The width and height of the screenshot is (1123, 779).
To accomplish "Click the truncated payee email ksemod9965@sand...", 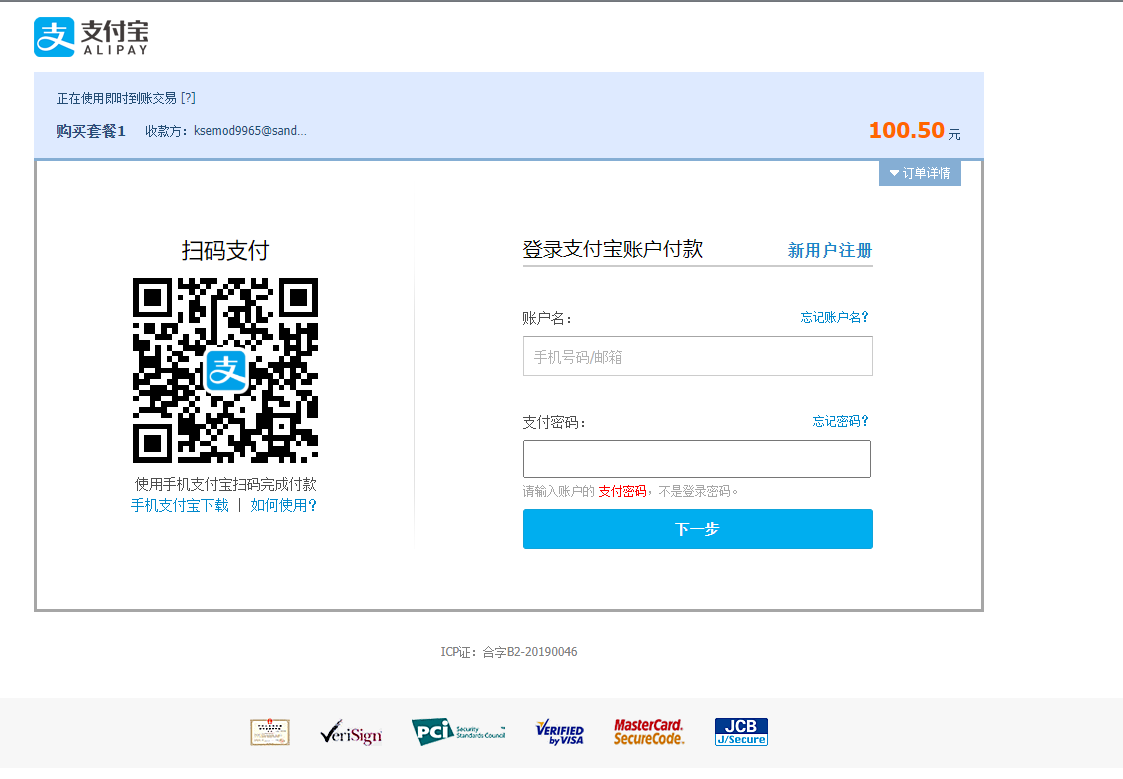I will pos(249,130).
